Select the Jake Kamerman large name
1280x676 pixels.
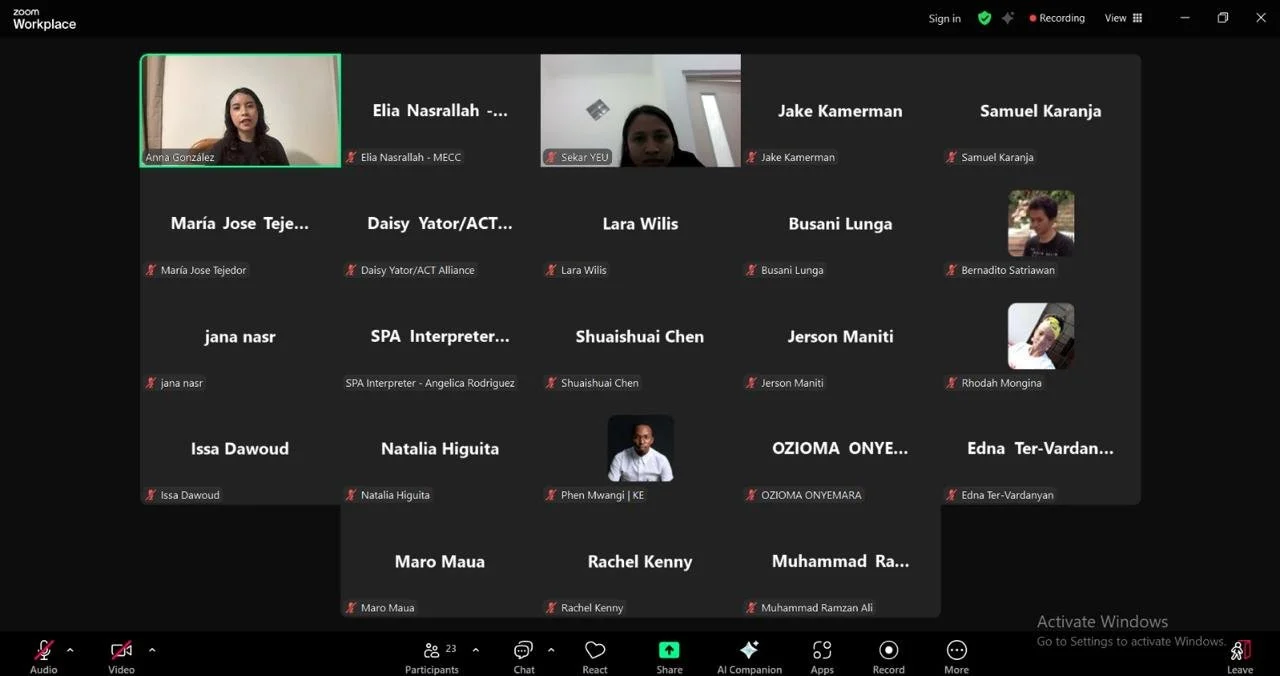[840, 111]
